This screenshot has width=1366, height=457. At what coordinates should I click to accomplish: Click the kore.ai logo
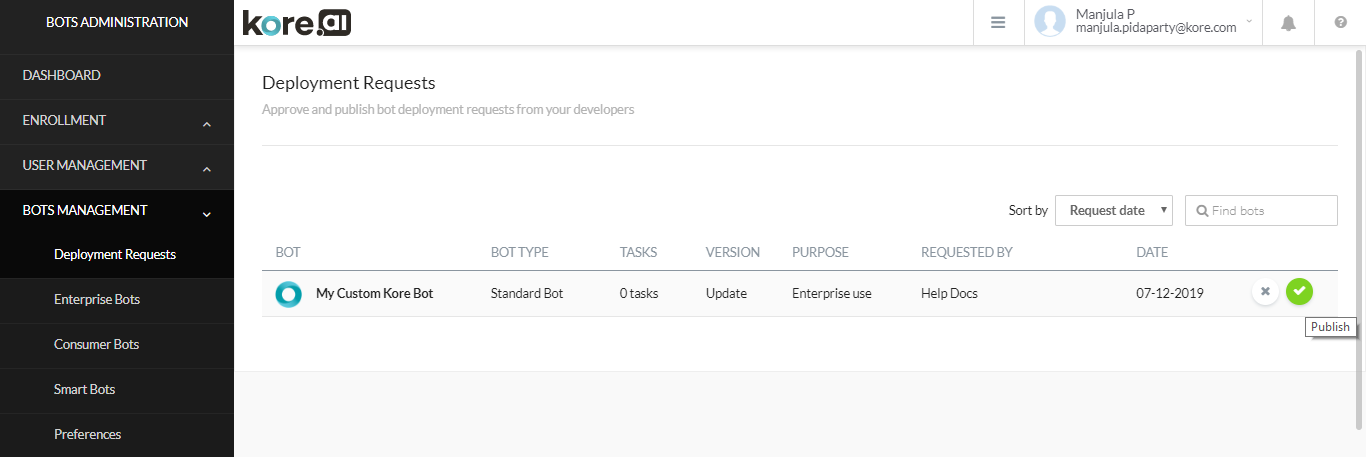tap(297, 22)
